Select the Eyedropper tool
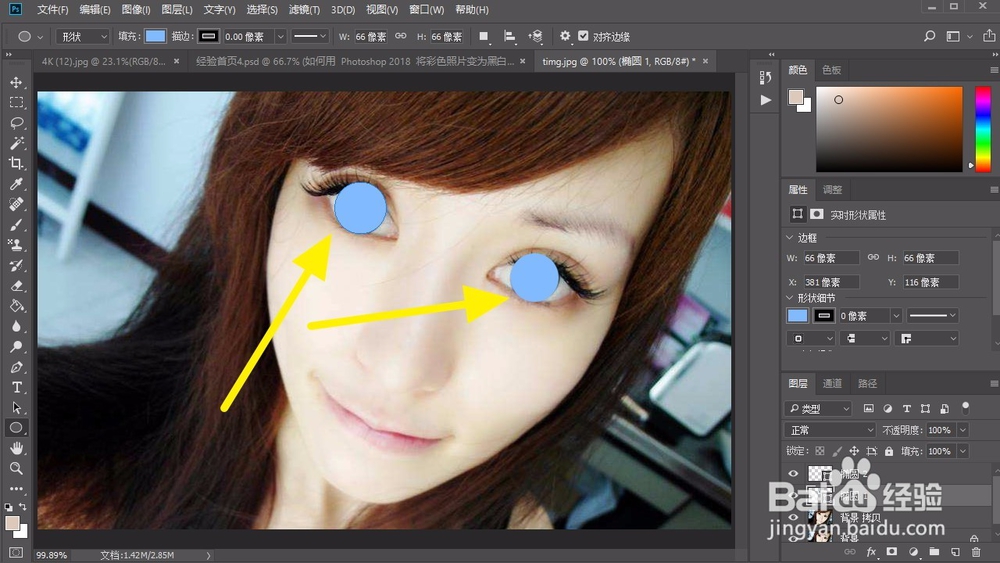Image resolution: width=1000 pixels, height=563 pixels. point(17,184)
